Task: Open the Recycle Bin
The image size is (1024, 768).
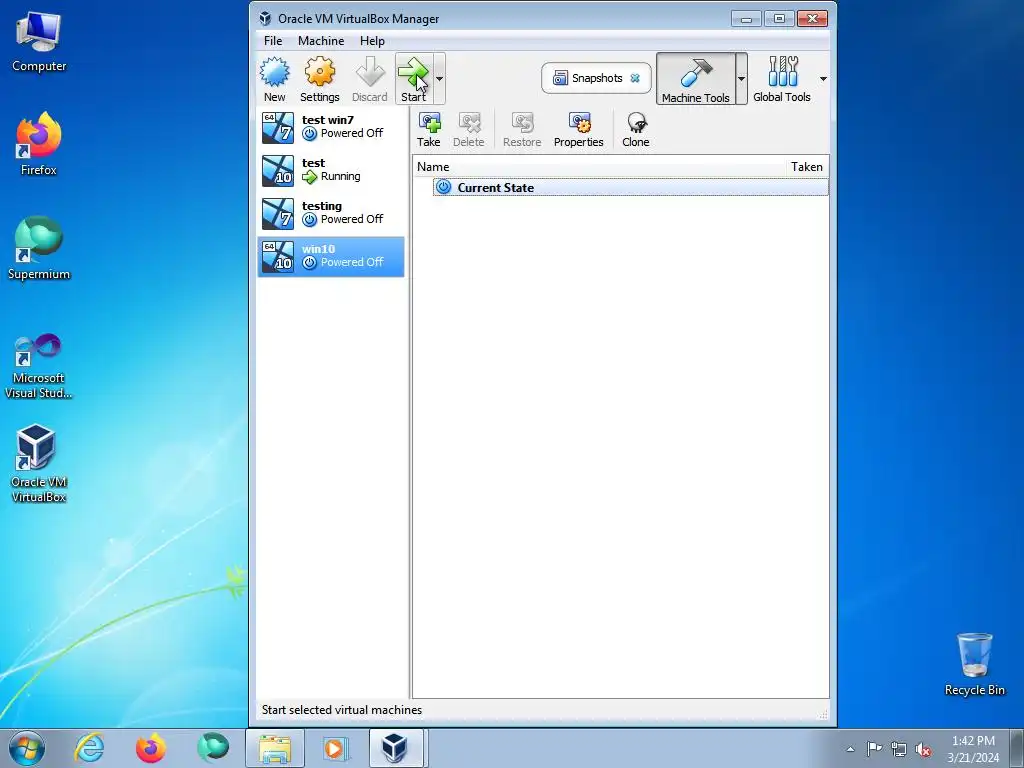Action: pos(974,665)
